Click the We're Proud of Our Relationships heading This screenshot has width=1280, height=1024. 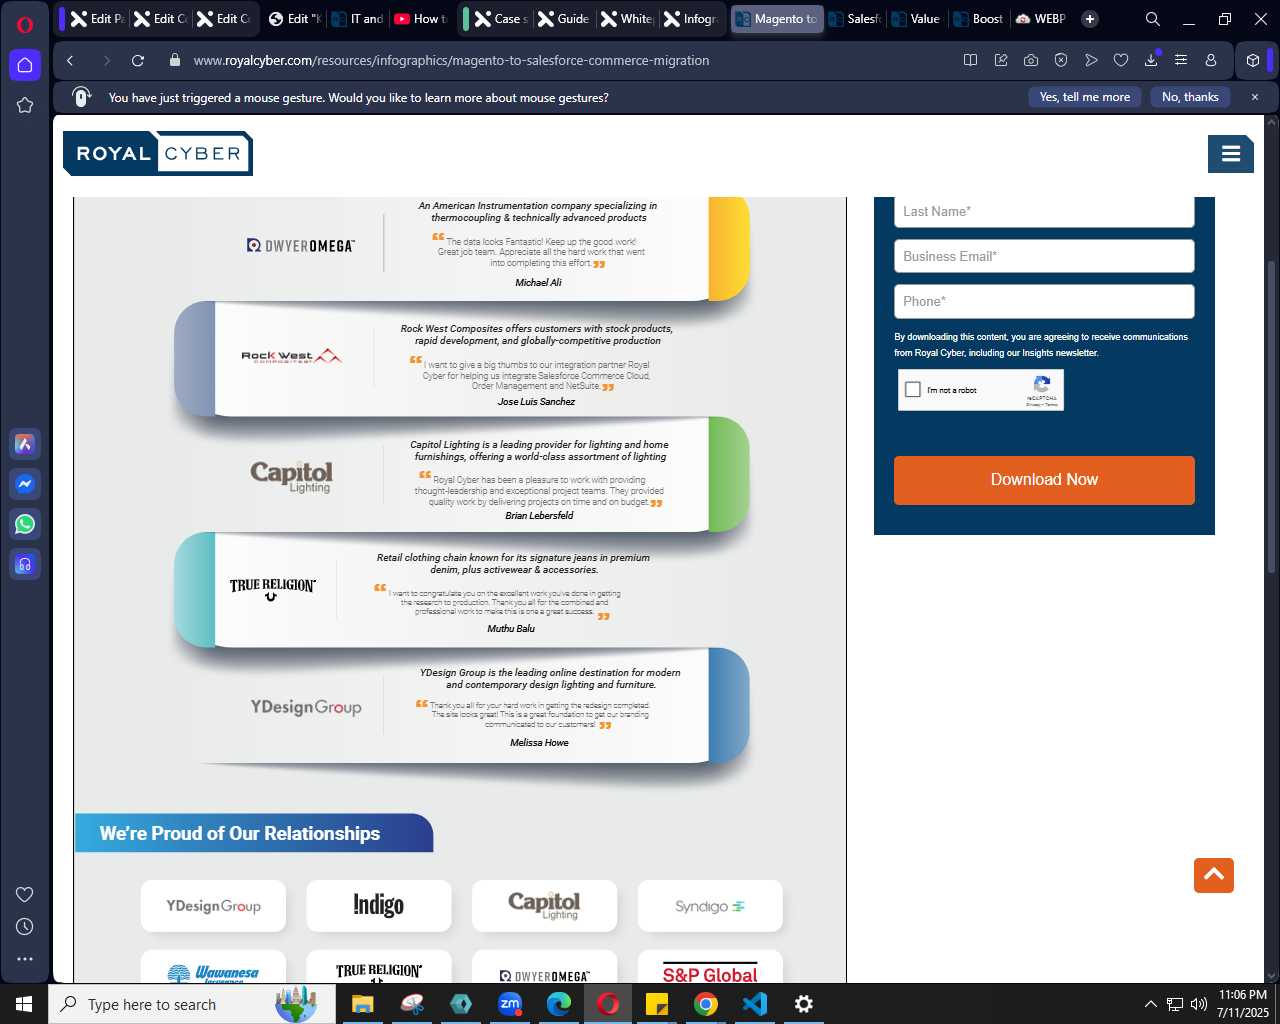pyautogui.click(x=240, y=833)
